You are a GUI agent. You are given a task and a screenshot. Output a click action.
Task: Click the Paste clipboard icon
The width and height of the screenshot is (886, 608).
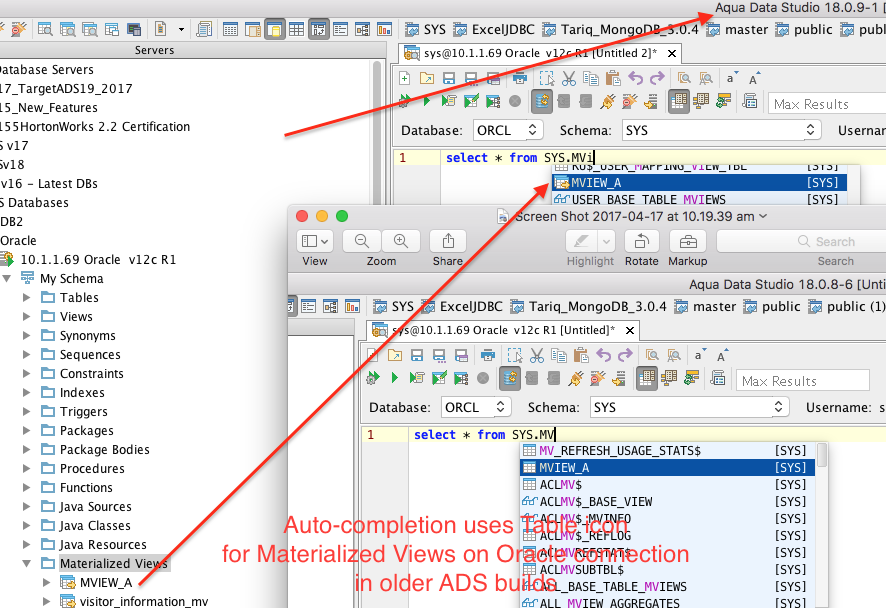tap(613, 78)
